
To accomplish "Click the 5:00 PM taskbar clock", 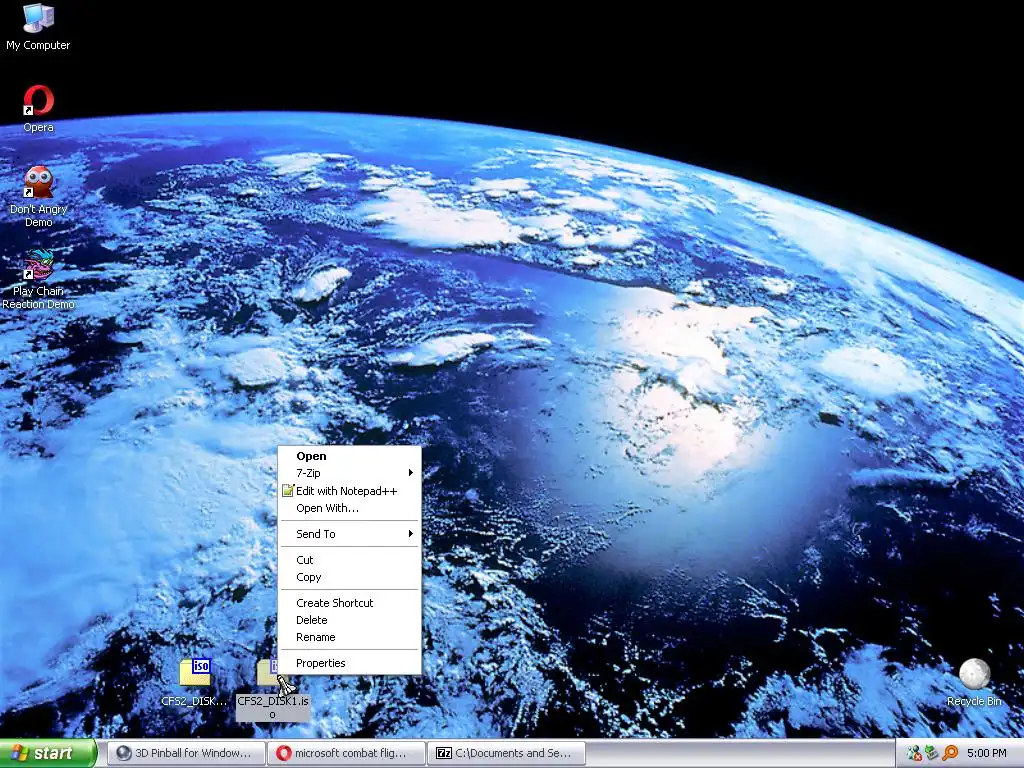I will [987, 753].
